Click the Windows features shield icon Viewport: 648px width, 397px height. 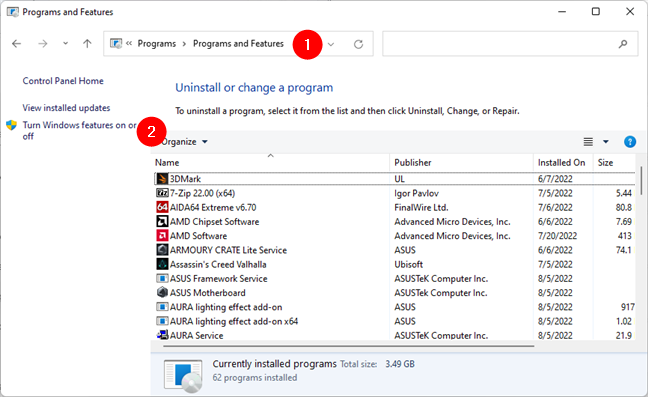click(x=12, y=125)
